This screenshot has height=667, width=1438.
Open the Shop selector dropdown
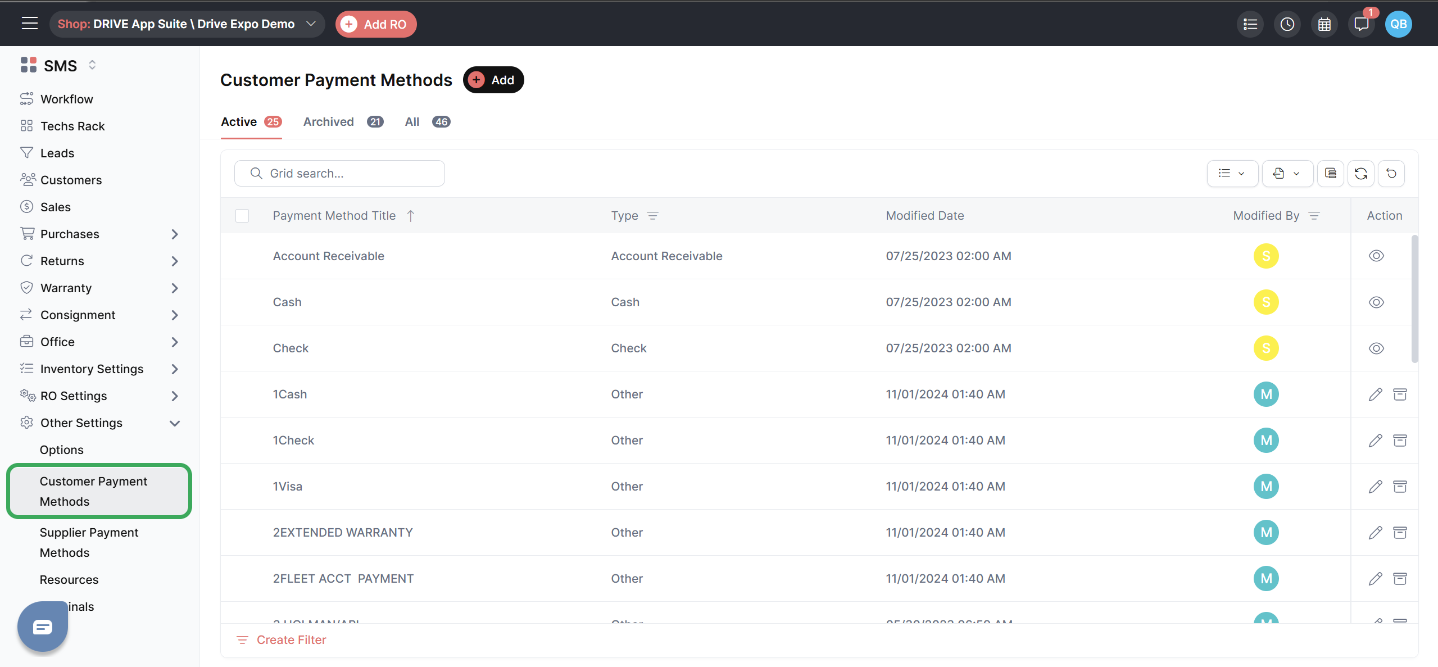point(187,24)
